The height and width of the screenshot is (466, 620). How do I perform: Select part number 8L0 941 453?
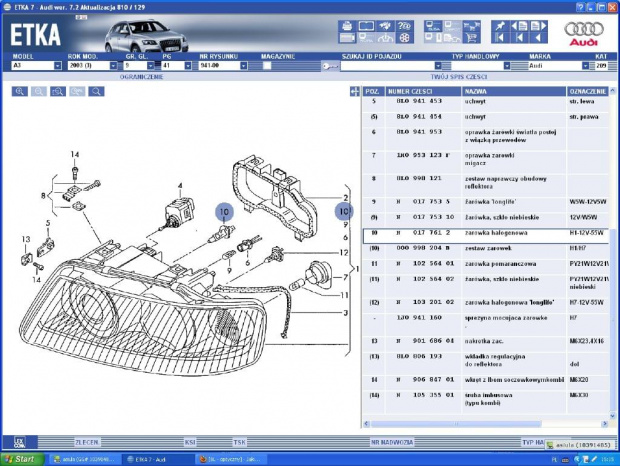click(x=419, y=101)
